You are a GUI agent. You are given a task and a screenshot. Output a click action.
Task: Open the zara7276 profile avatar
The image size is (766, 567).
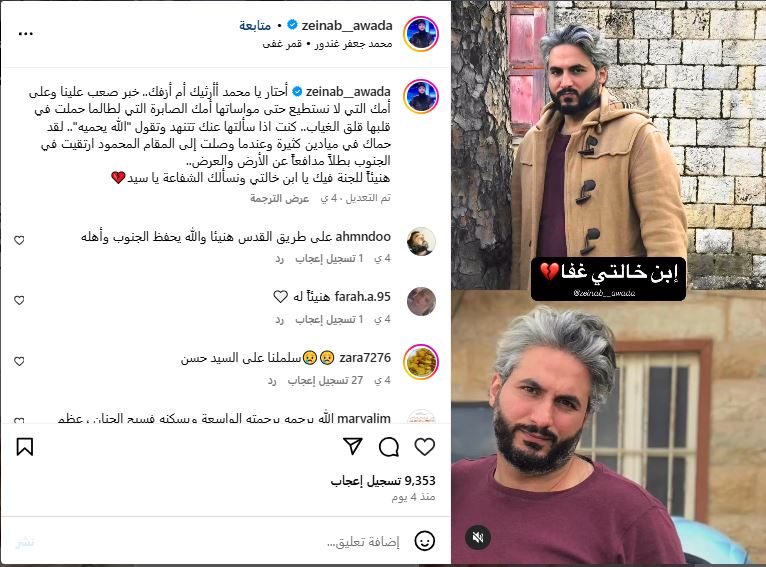[421, 362]
